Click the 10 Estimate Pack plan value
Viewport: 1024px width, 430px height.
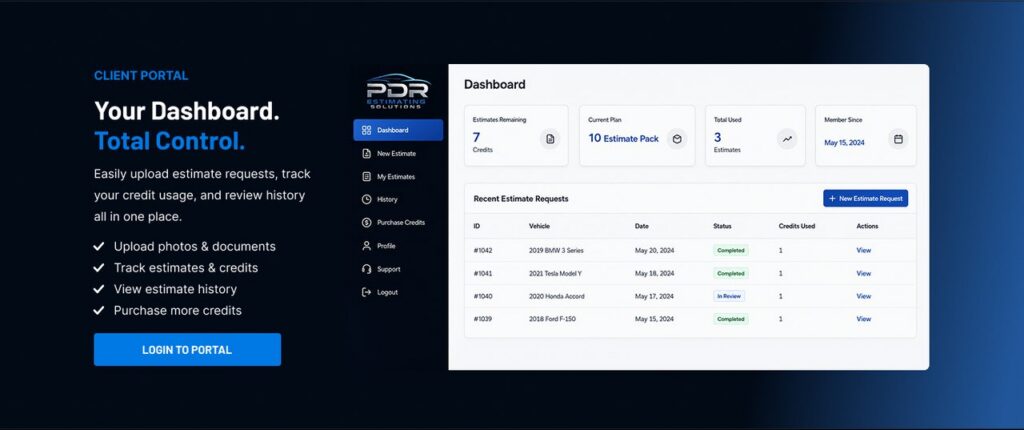point(624,139)
